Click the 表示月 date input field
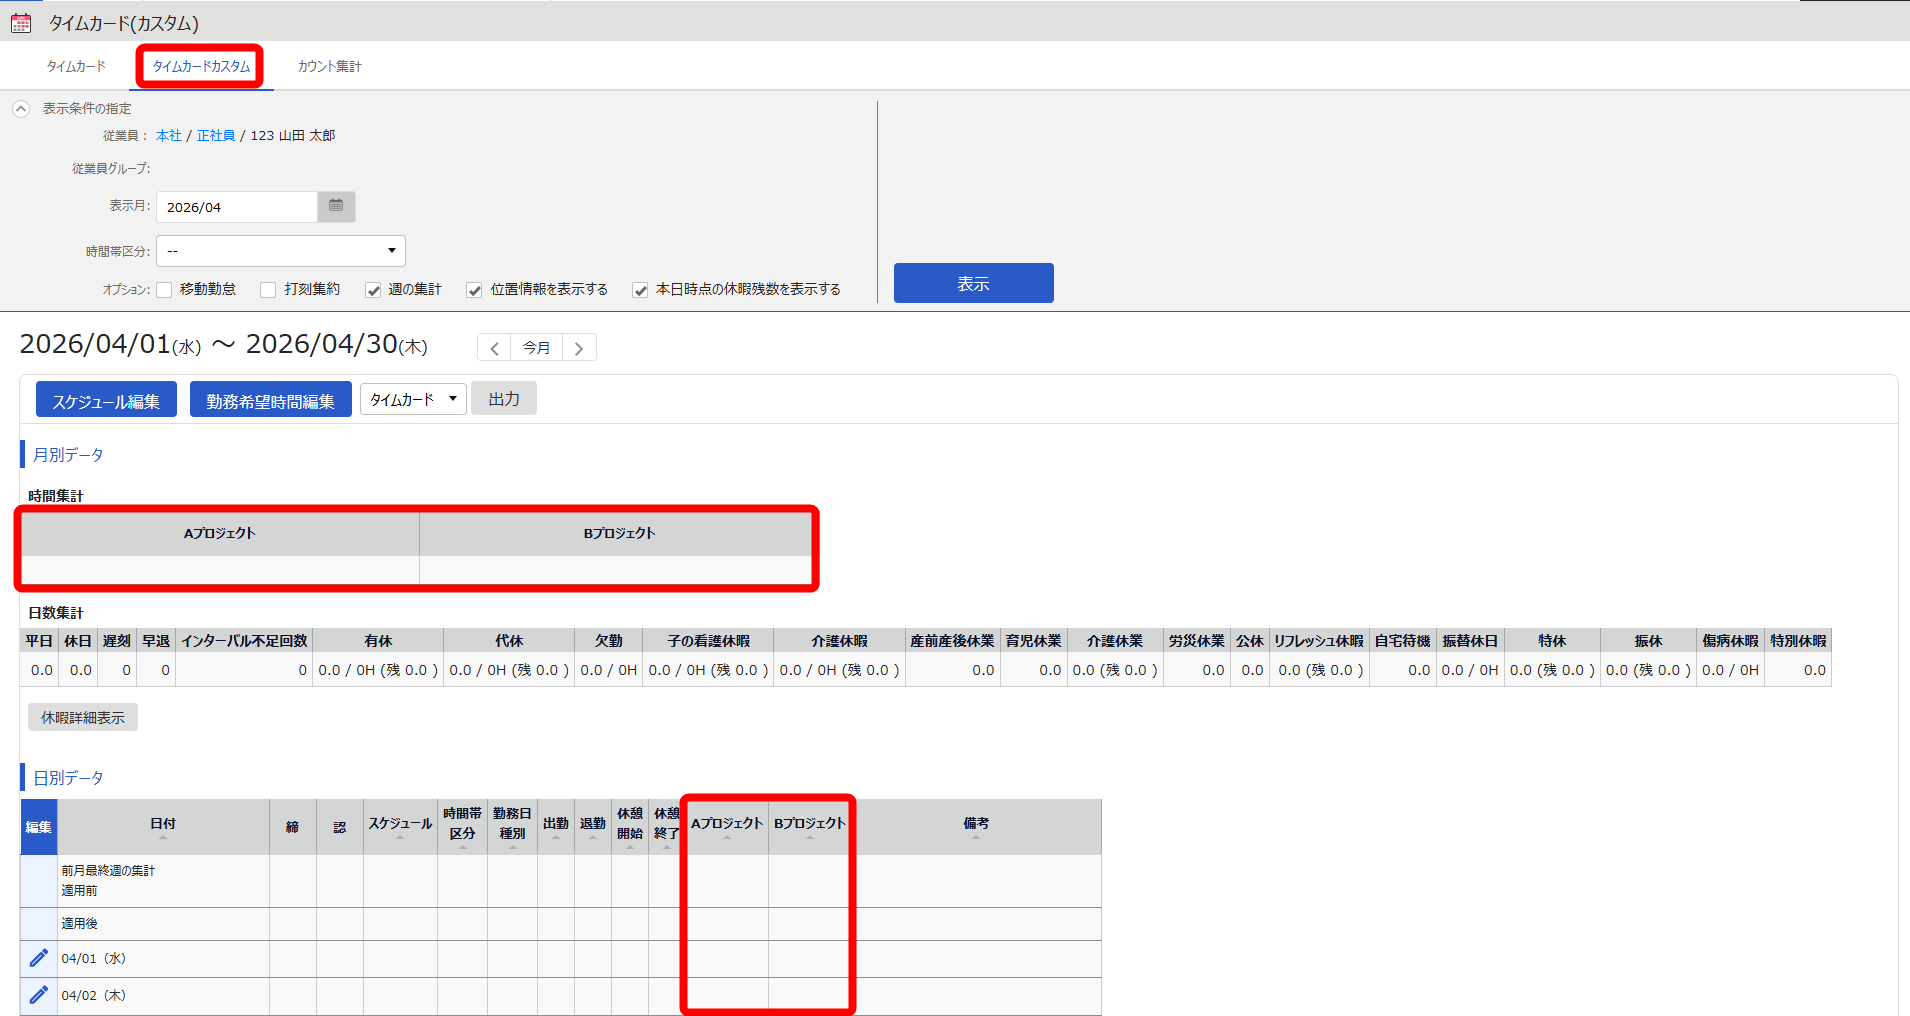The width and height of the screenshot is (1910, 1016). [237, 207]
